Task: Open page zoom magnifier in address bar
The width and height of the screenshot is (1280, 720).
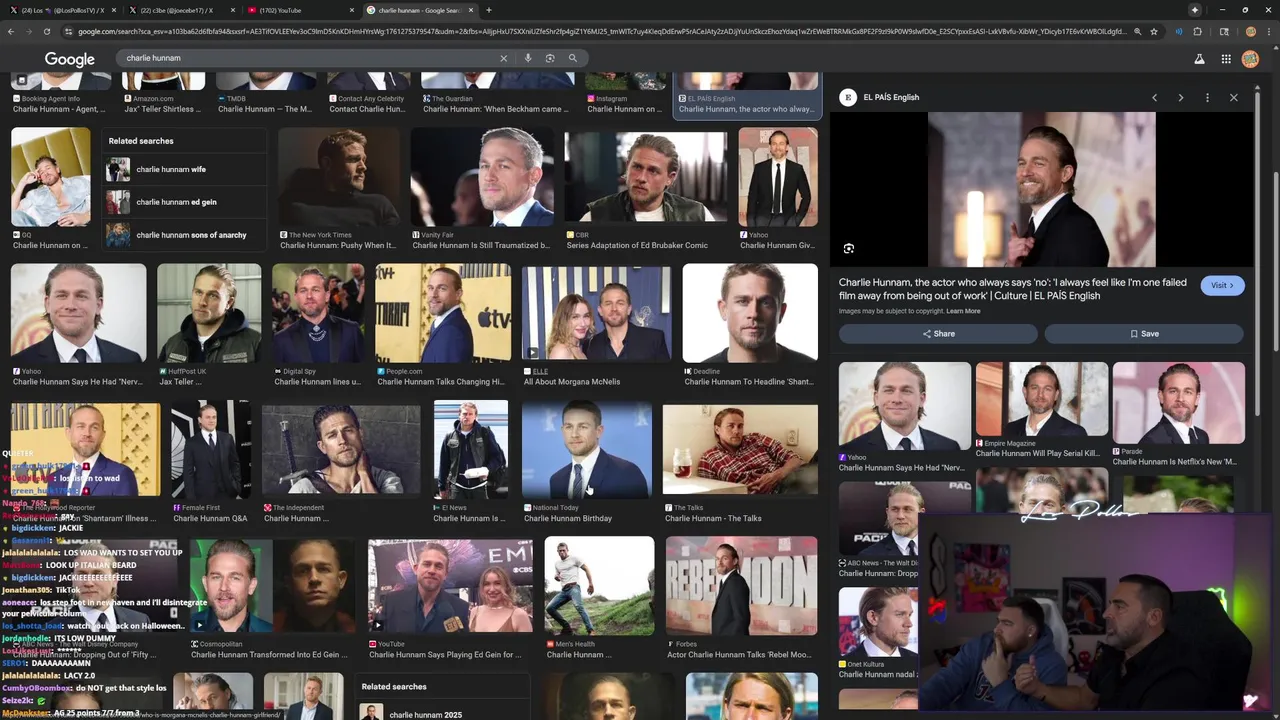Action: (1137, 32)
